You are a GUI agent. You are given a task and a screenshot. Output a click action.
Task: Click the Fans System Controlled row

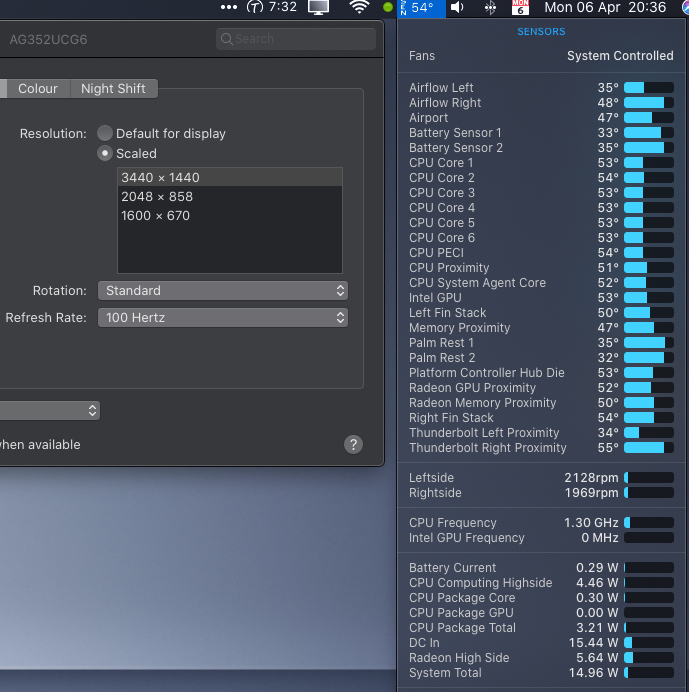(x=541, y=56)
